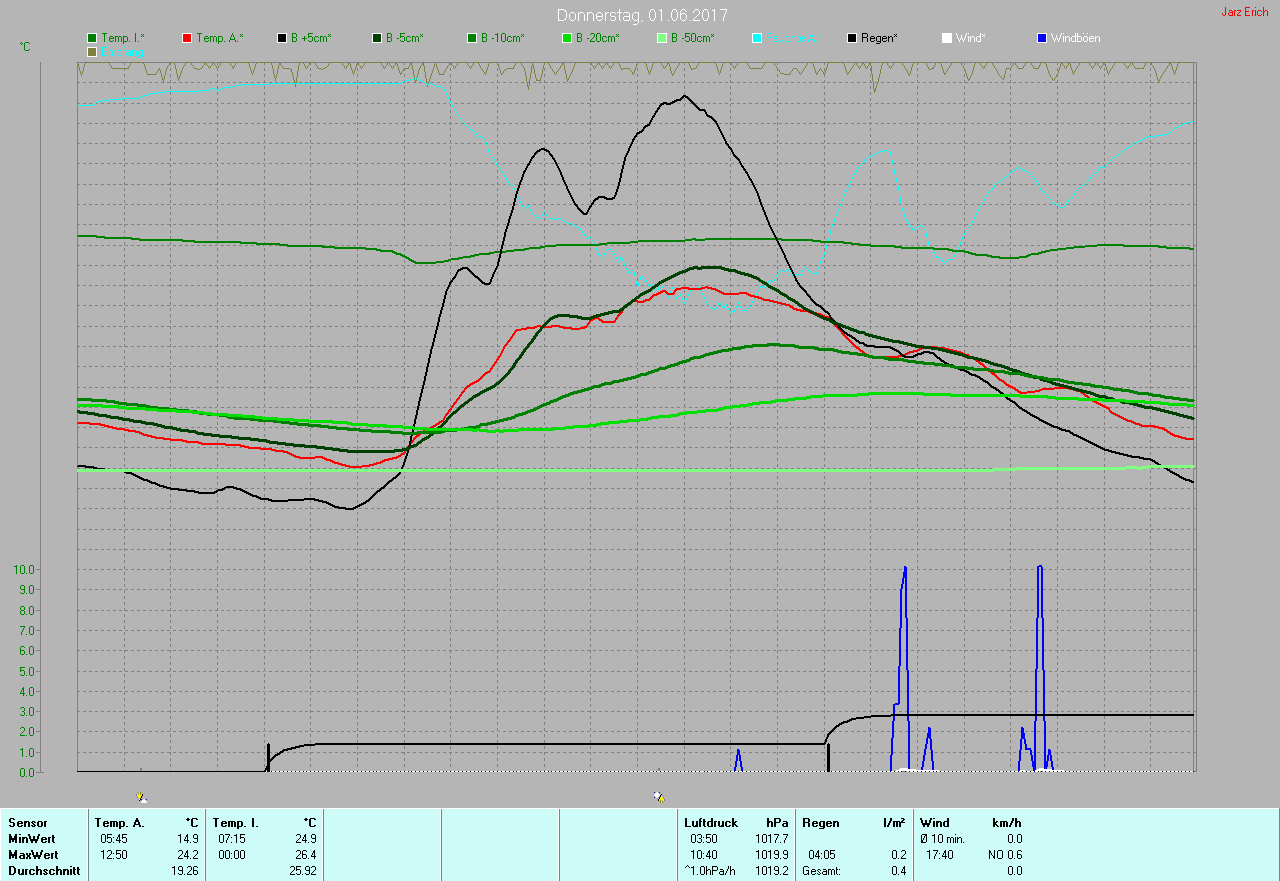The height and width of the screenshot is (881, 1280).
Task: Click the left weather symbol below the chart
Action: pyautogui.click(x=141, y=797)
